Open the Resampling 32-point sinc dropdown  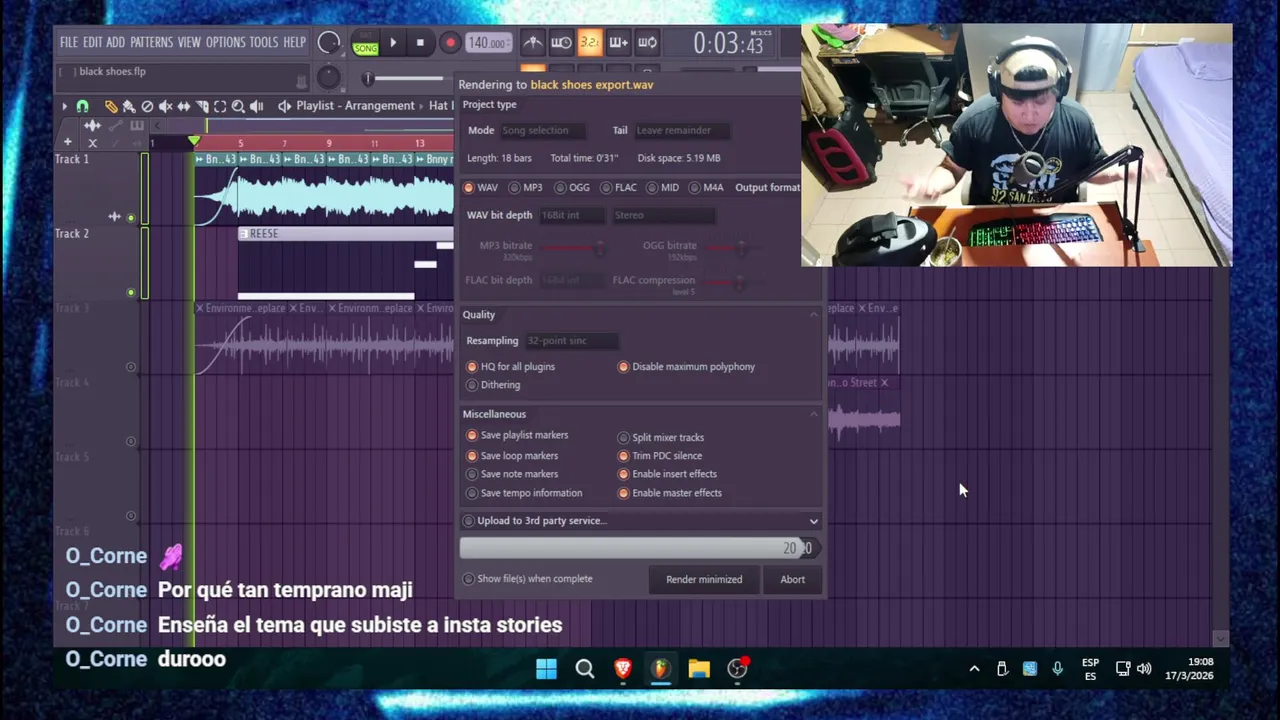pyautogui.click(x=571, y=341)
